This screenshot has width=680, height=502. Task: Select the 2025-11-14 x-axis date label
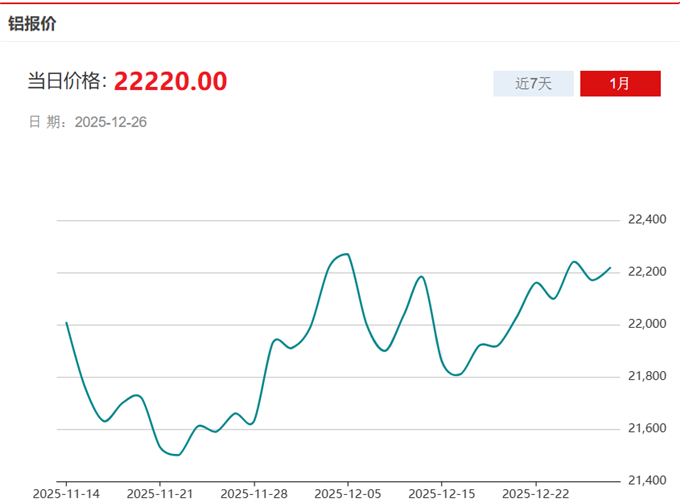click(x=65, y=493)
